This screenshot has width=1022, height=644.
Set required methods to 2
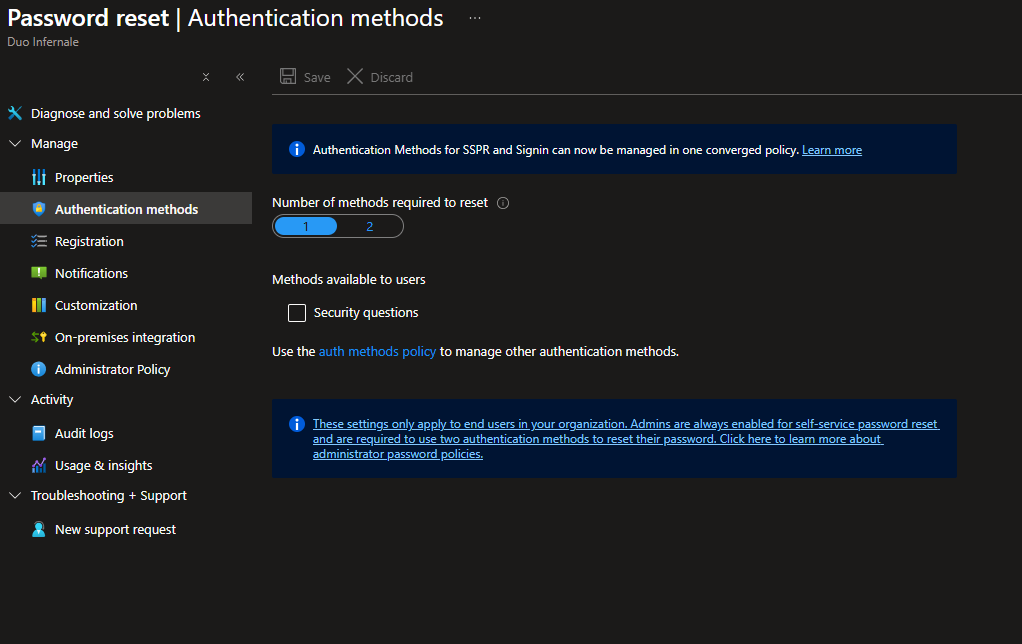pos(369,227)
